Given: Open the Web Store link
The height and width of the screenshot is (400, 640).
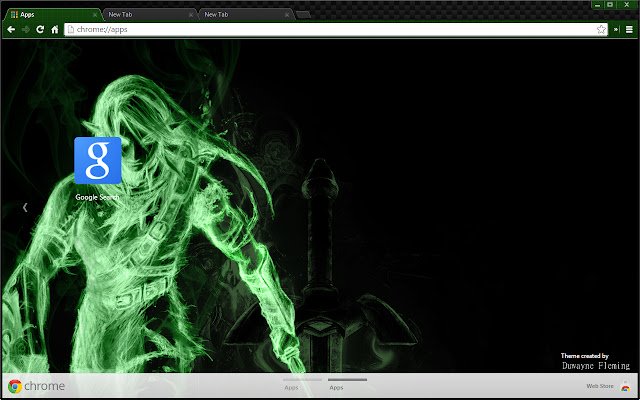Looking at the screenshot, I should (608, 386).
